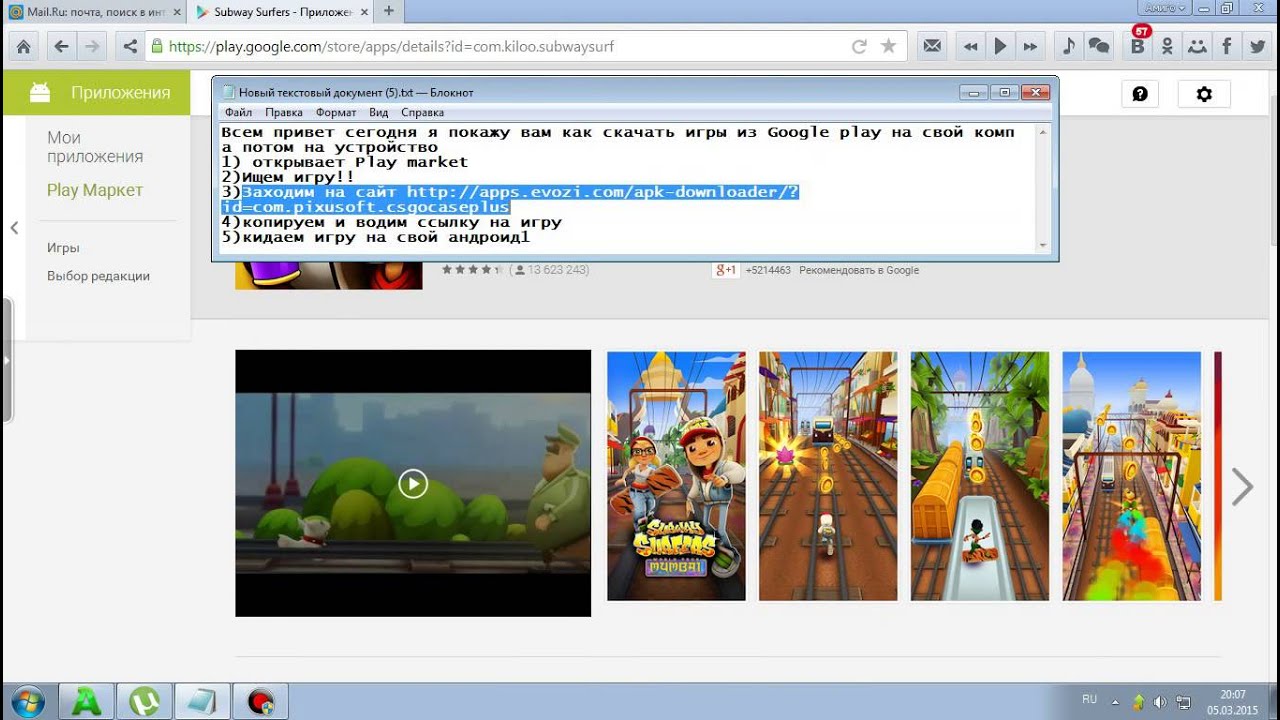Screen dimensions: 1280x720
Task: Click the Google Play help question icon
Action: 1140,94
